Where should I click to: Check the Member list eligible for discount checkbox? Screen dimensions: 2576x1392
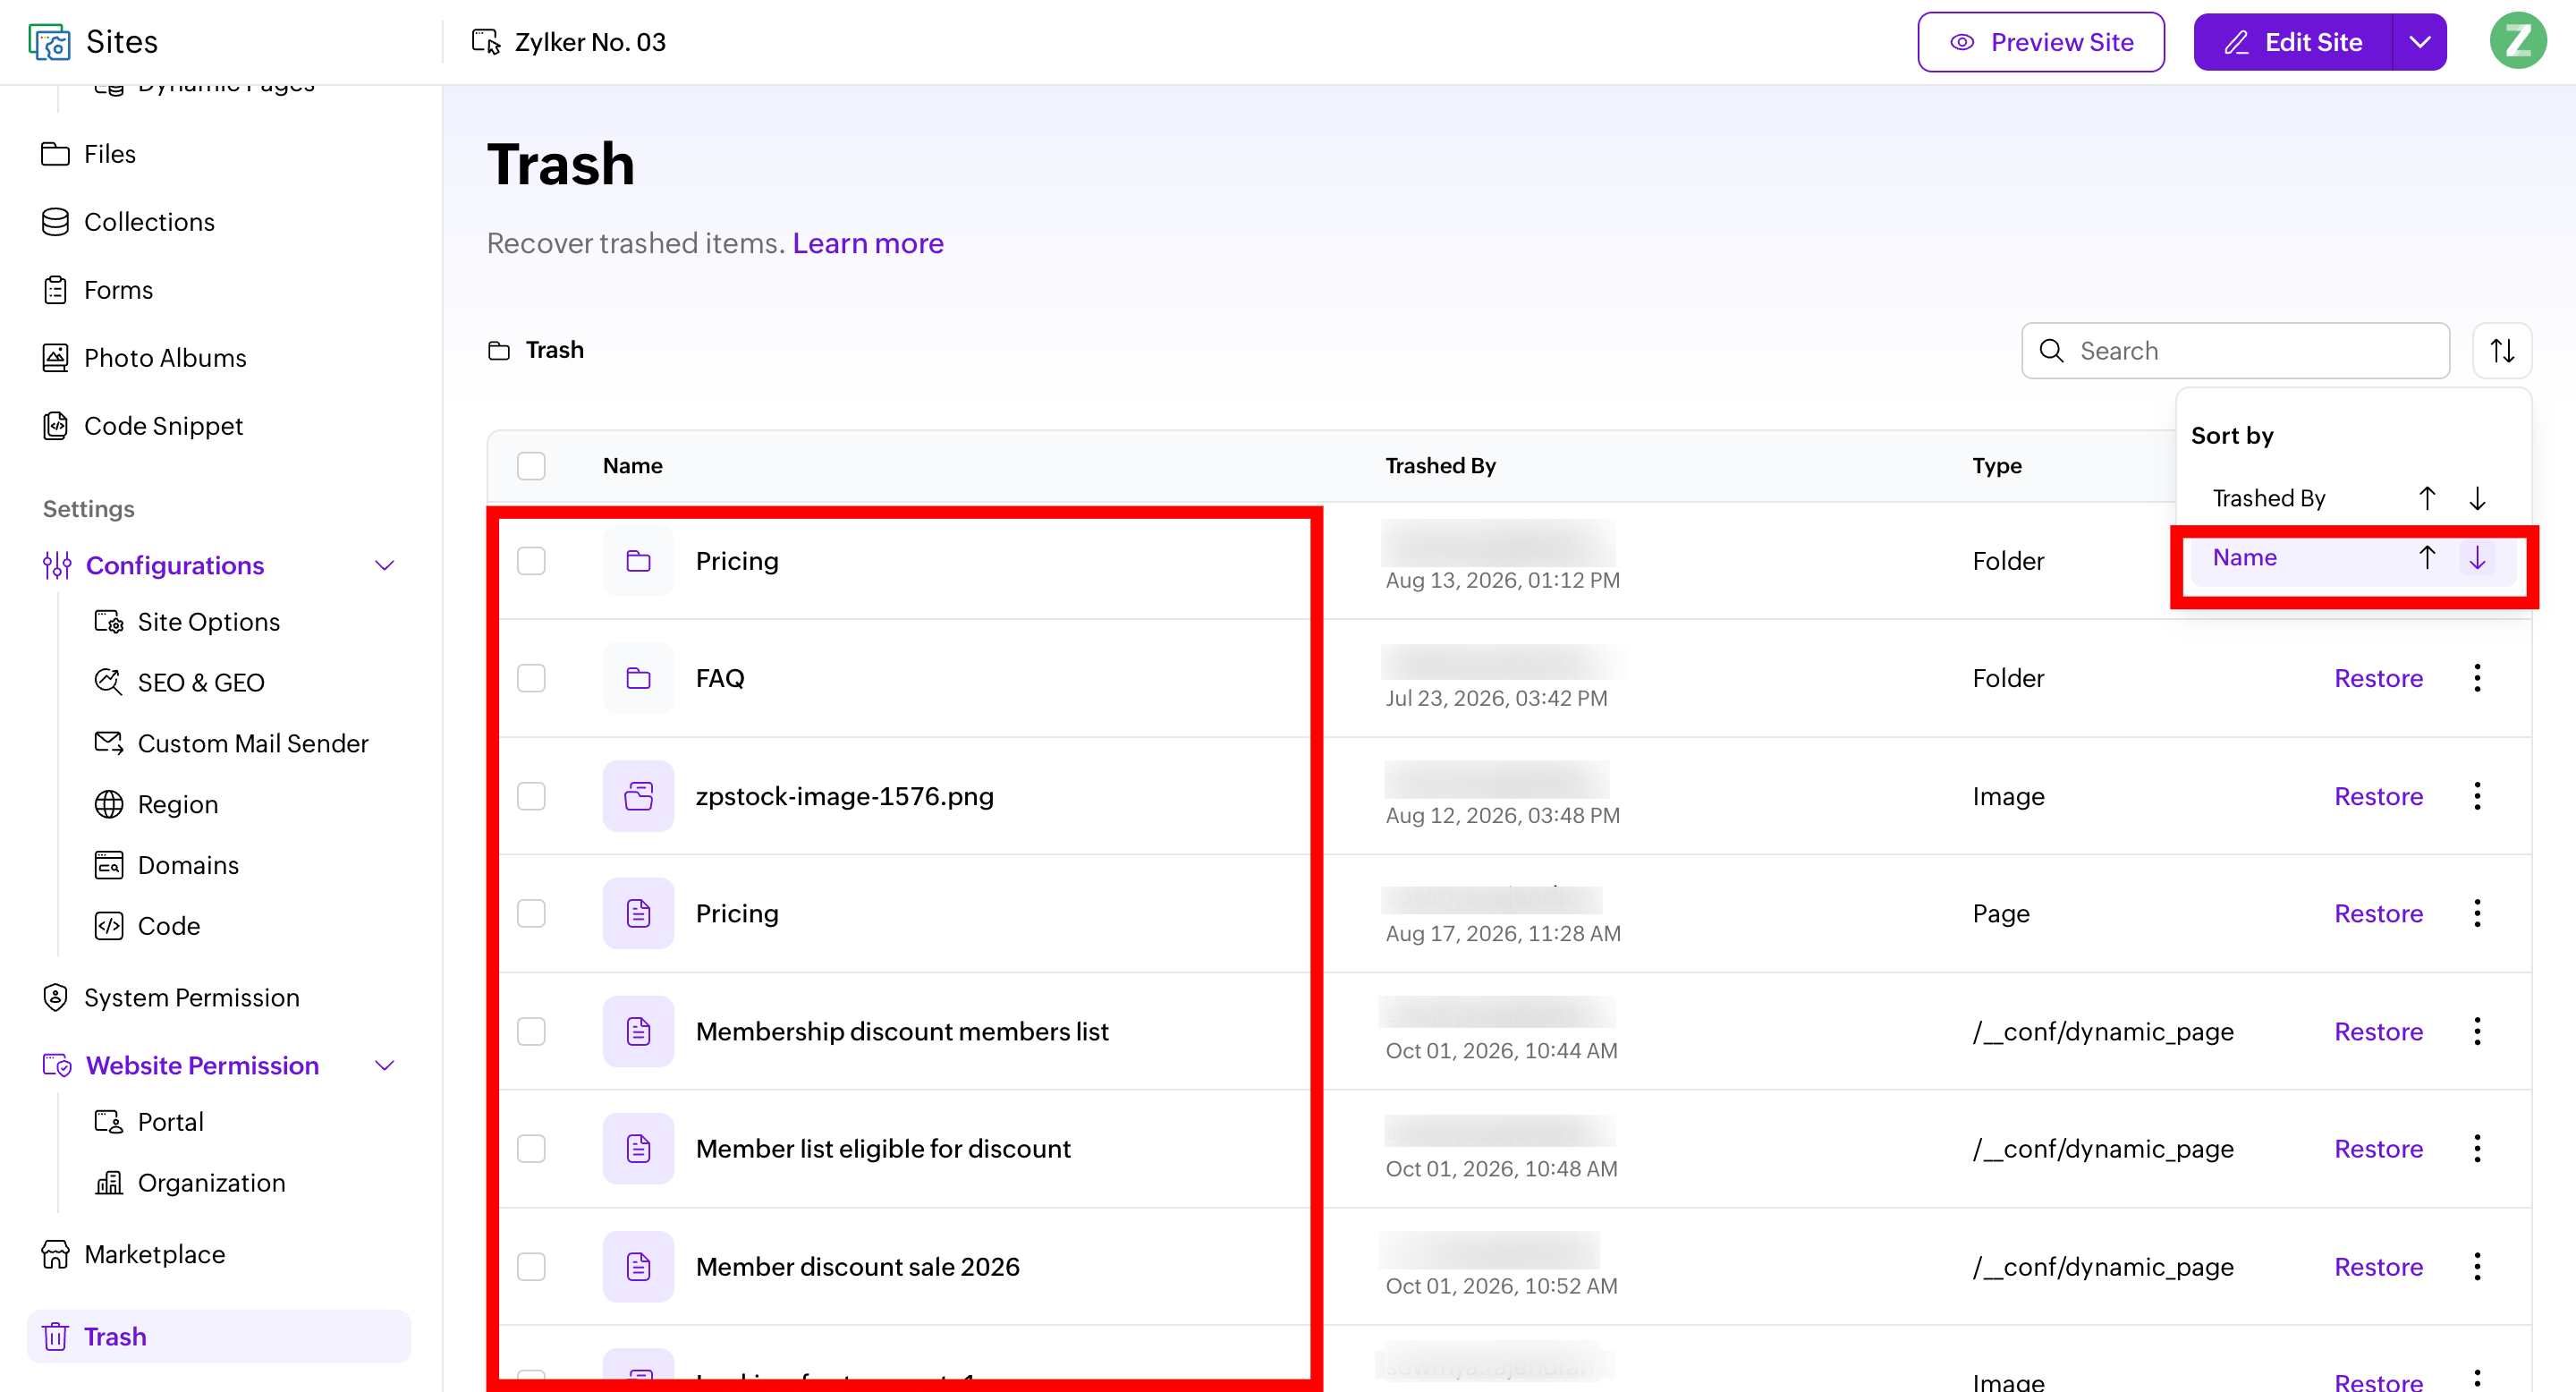click(x=531, y=1148)
